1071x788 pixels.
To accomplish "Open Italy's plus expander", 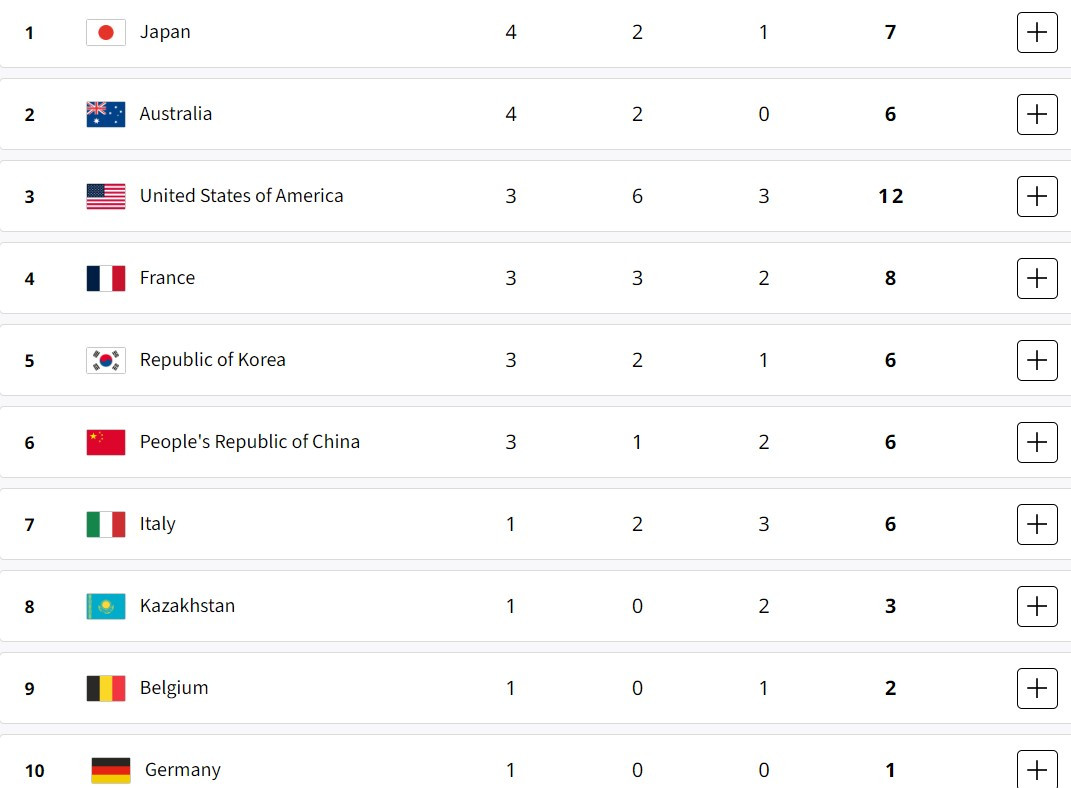I will (x=1037, y=524).
